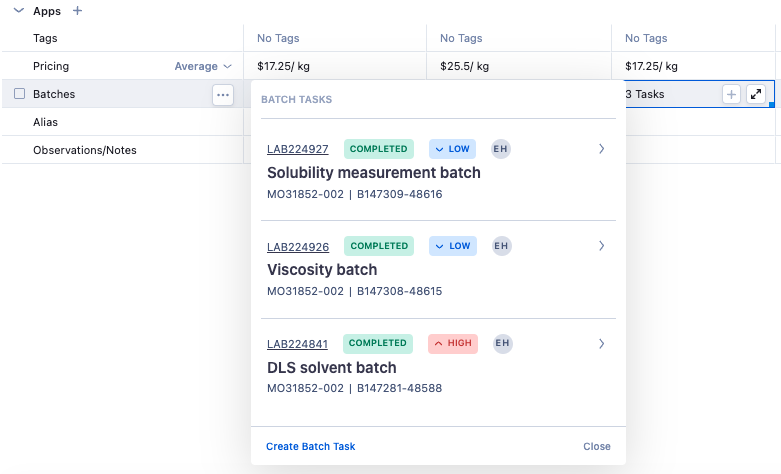Screen dimensions: 781x474
Task: Click the expand arrows icon in Tasks cell
Action: (756, 94)
